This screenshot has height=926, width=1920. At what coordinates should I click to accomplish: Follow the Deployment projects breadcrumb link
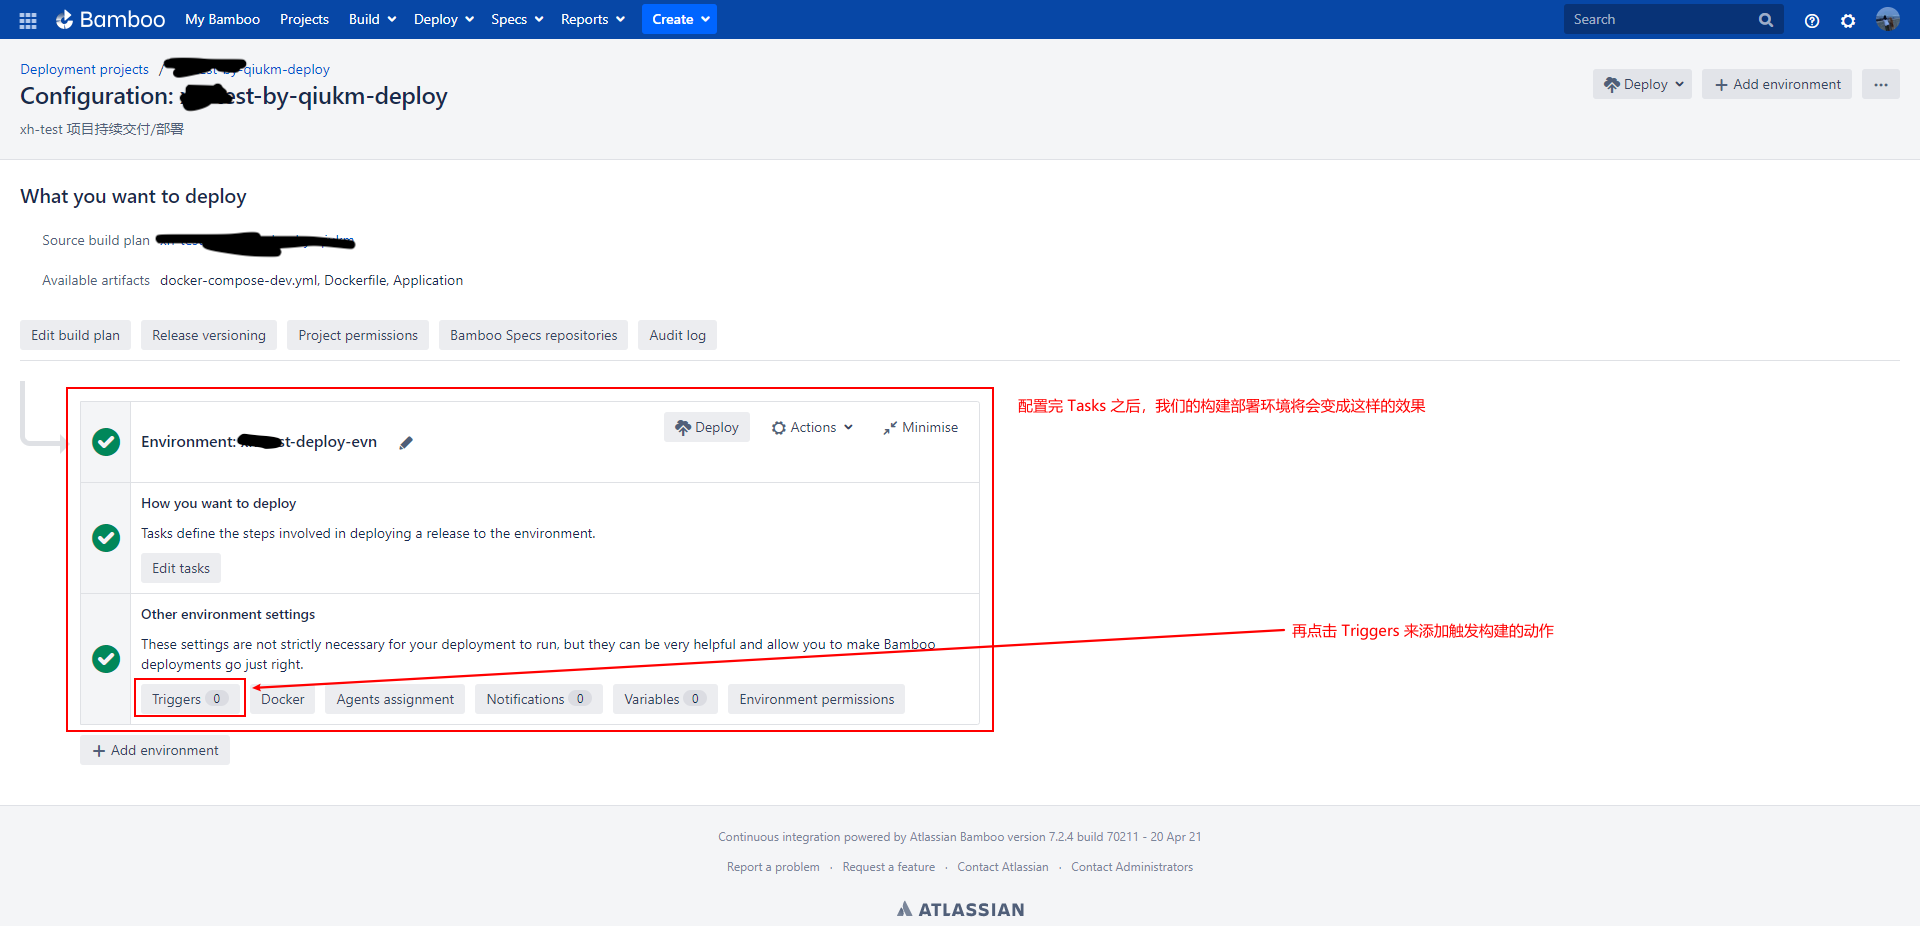[84, 69]
